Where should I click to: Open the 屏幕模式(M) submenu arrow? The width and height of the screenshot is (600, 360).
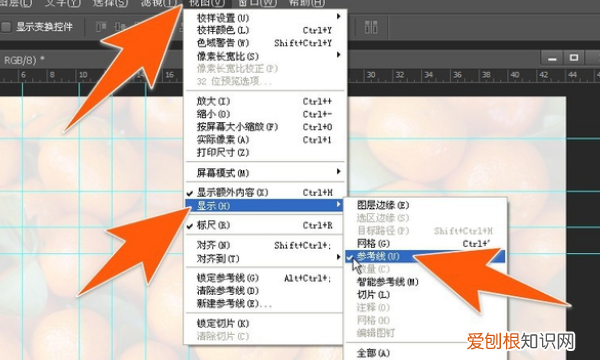tap(339, 171)
